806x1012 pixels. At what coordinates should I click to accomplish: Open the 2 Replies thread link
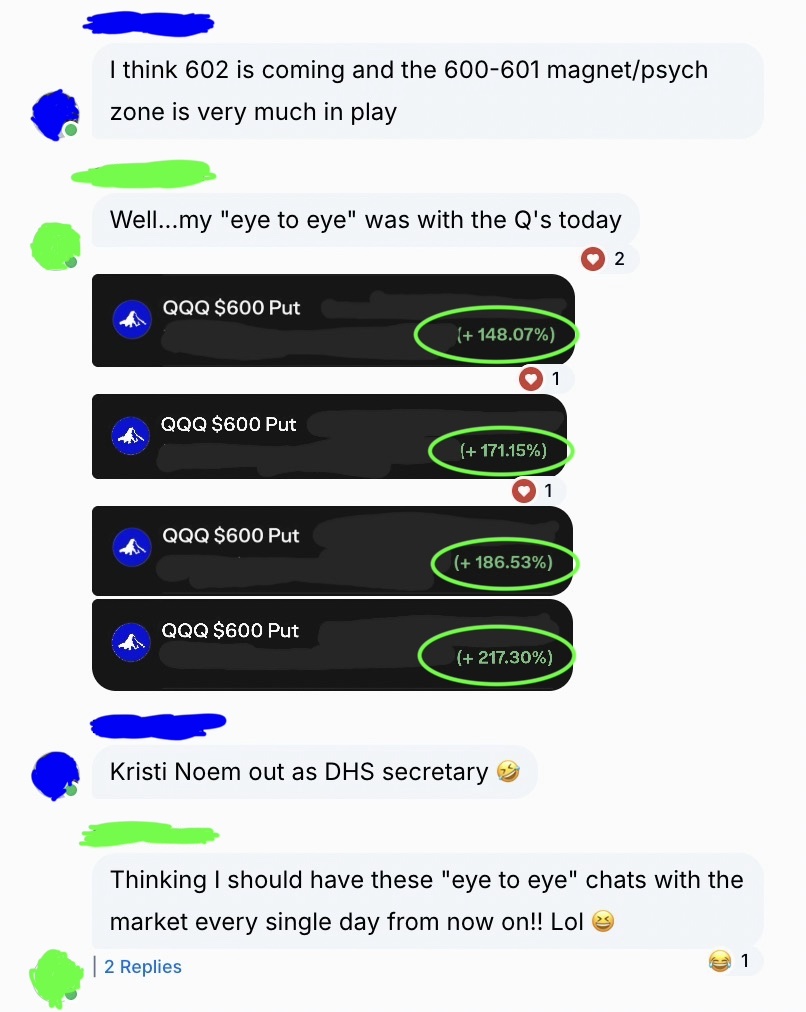coord(143,966)
